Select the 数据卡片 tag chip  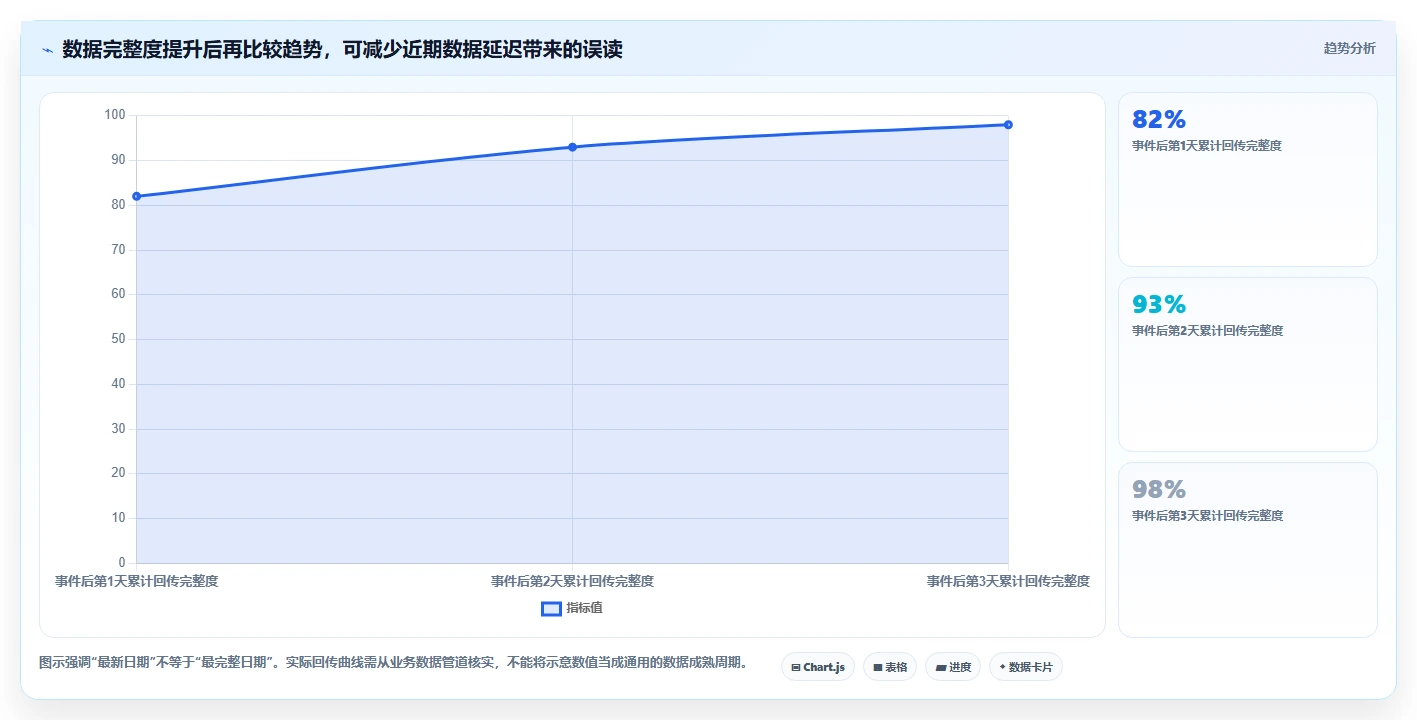1025,667
